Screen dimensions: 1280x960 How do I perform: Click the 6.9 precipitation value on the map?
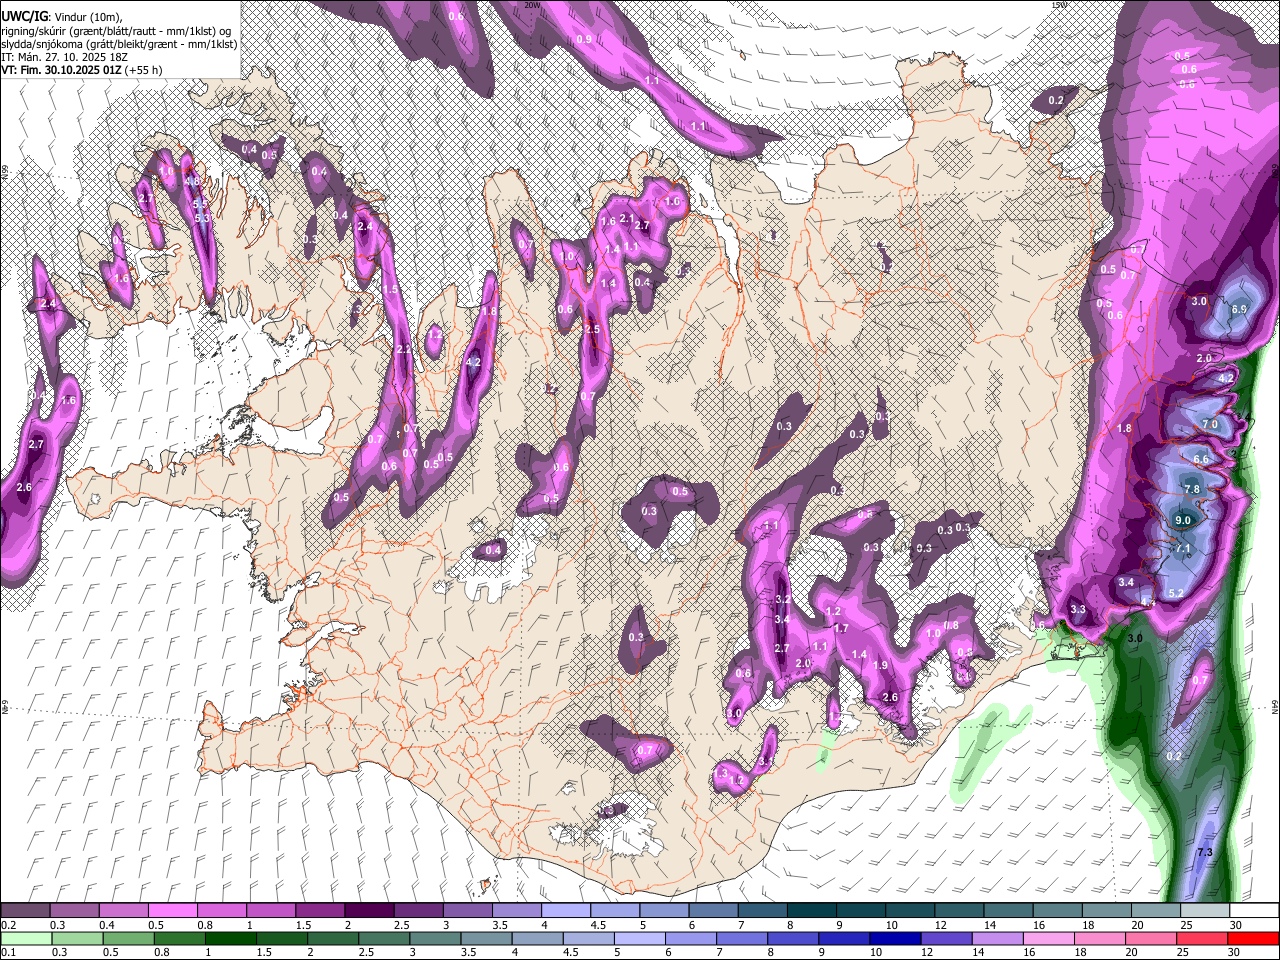tap(1239, 309)
